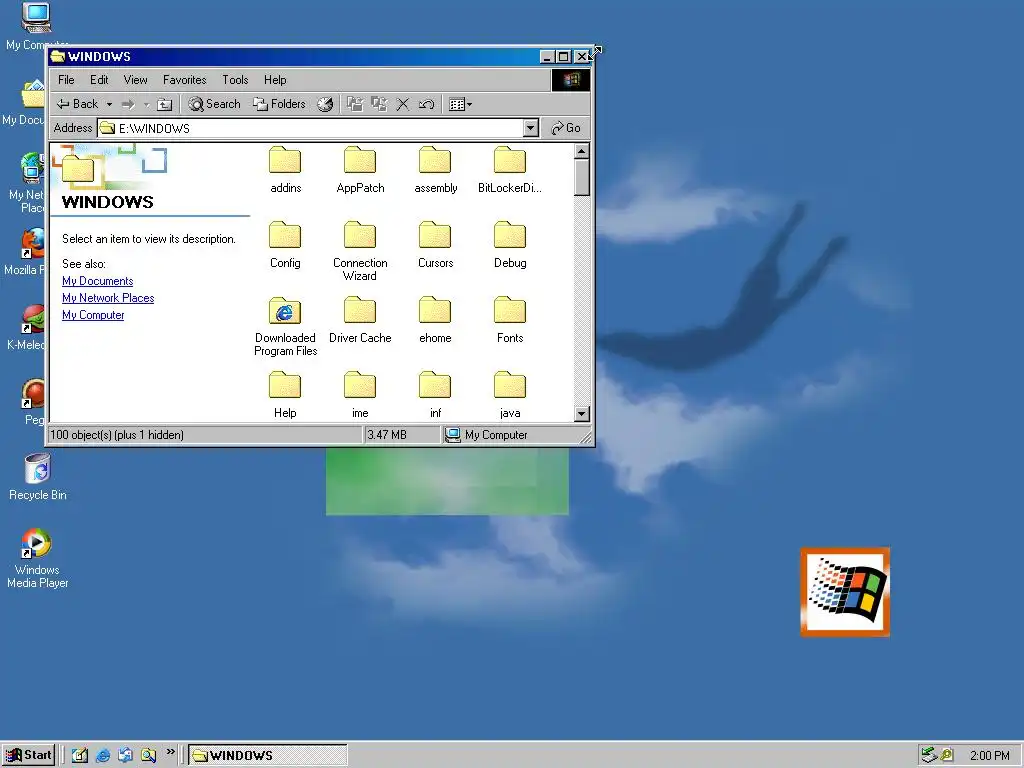Click the Undo toolbar icon
Viewport: 1024px width, 768px height.
tap(426, 104)
